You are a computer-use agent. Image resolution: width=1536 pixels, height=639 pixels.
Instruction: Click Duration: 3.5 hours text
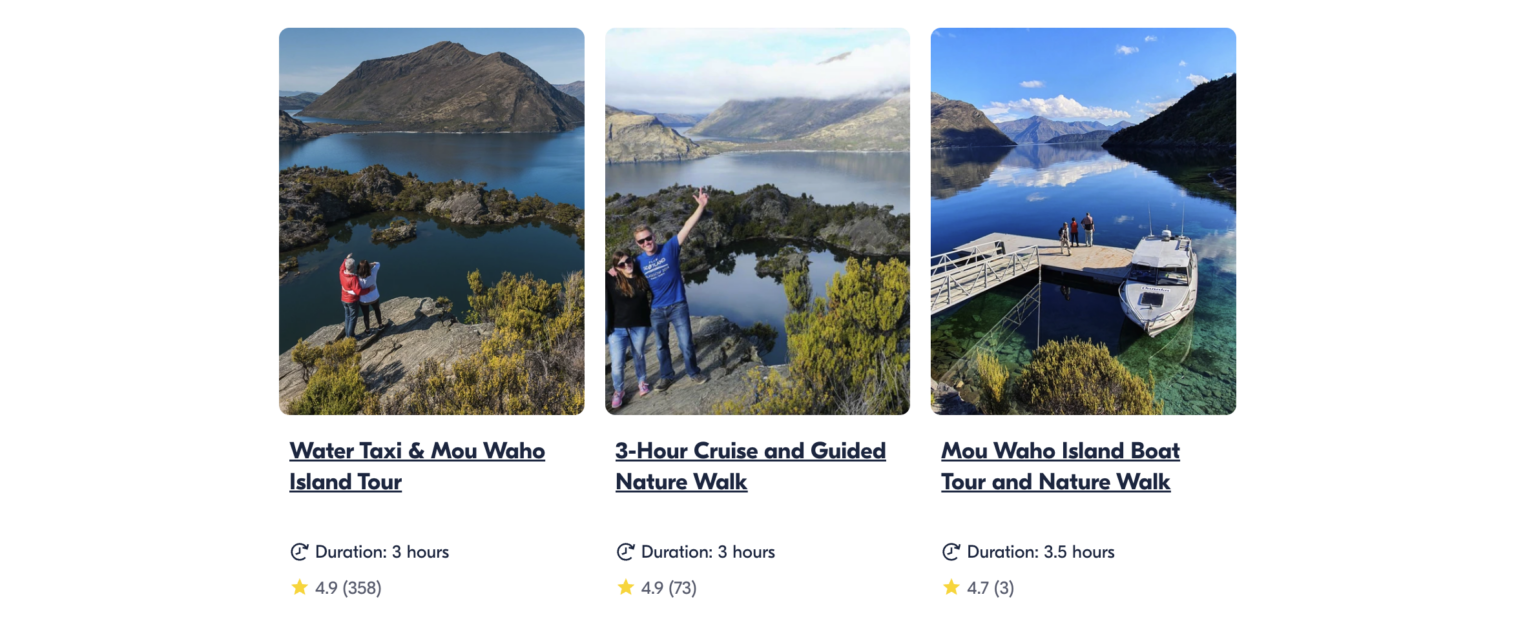click(x=1040, y=551)
